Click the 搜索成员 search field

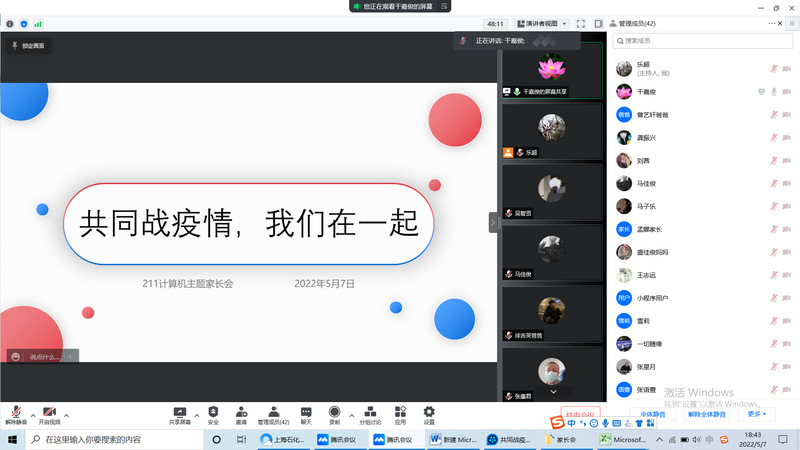700,41
